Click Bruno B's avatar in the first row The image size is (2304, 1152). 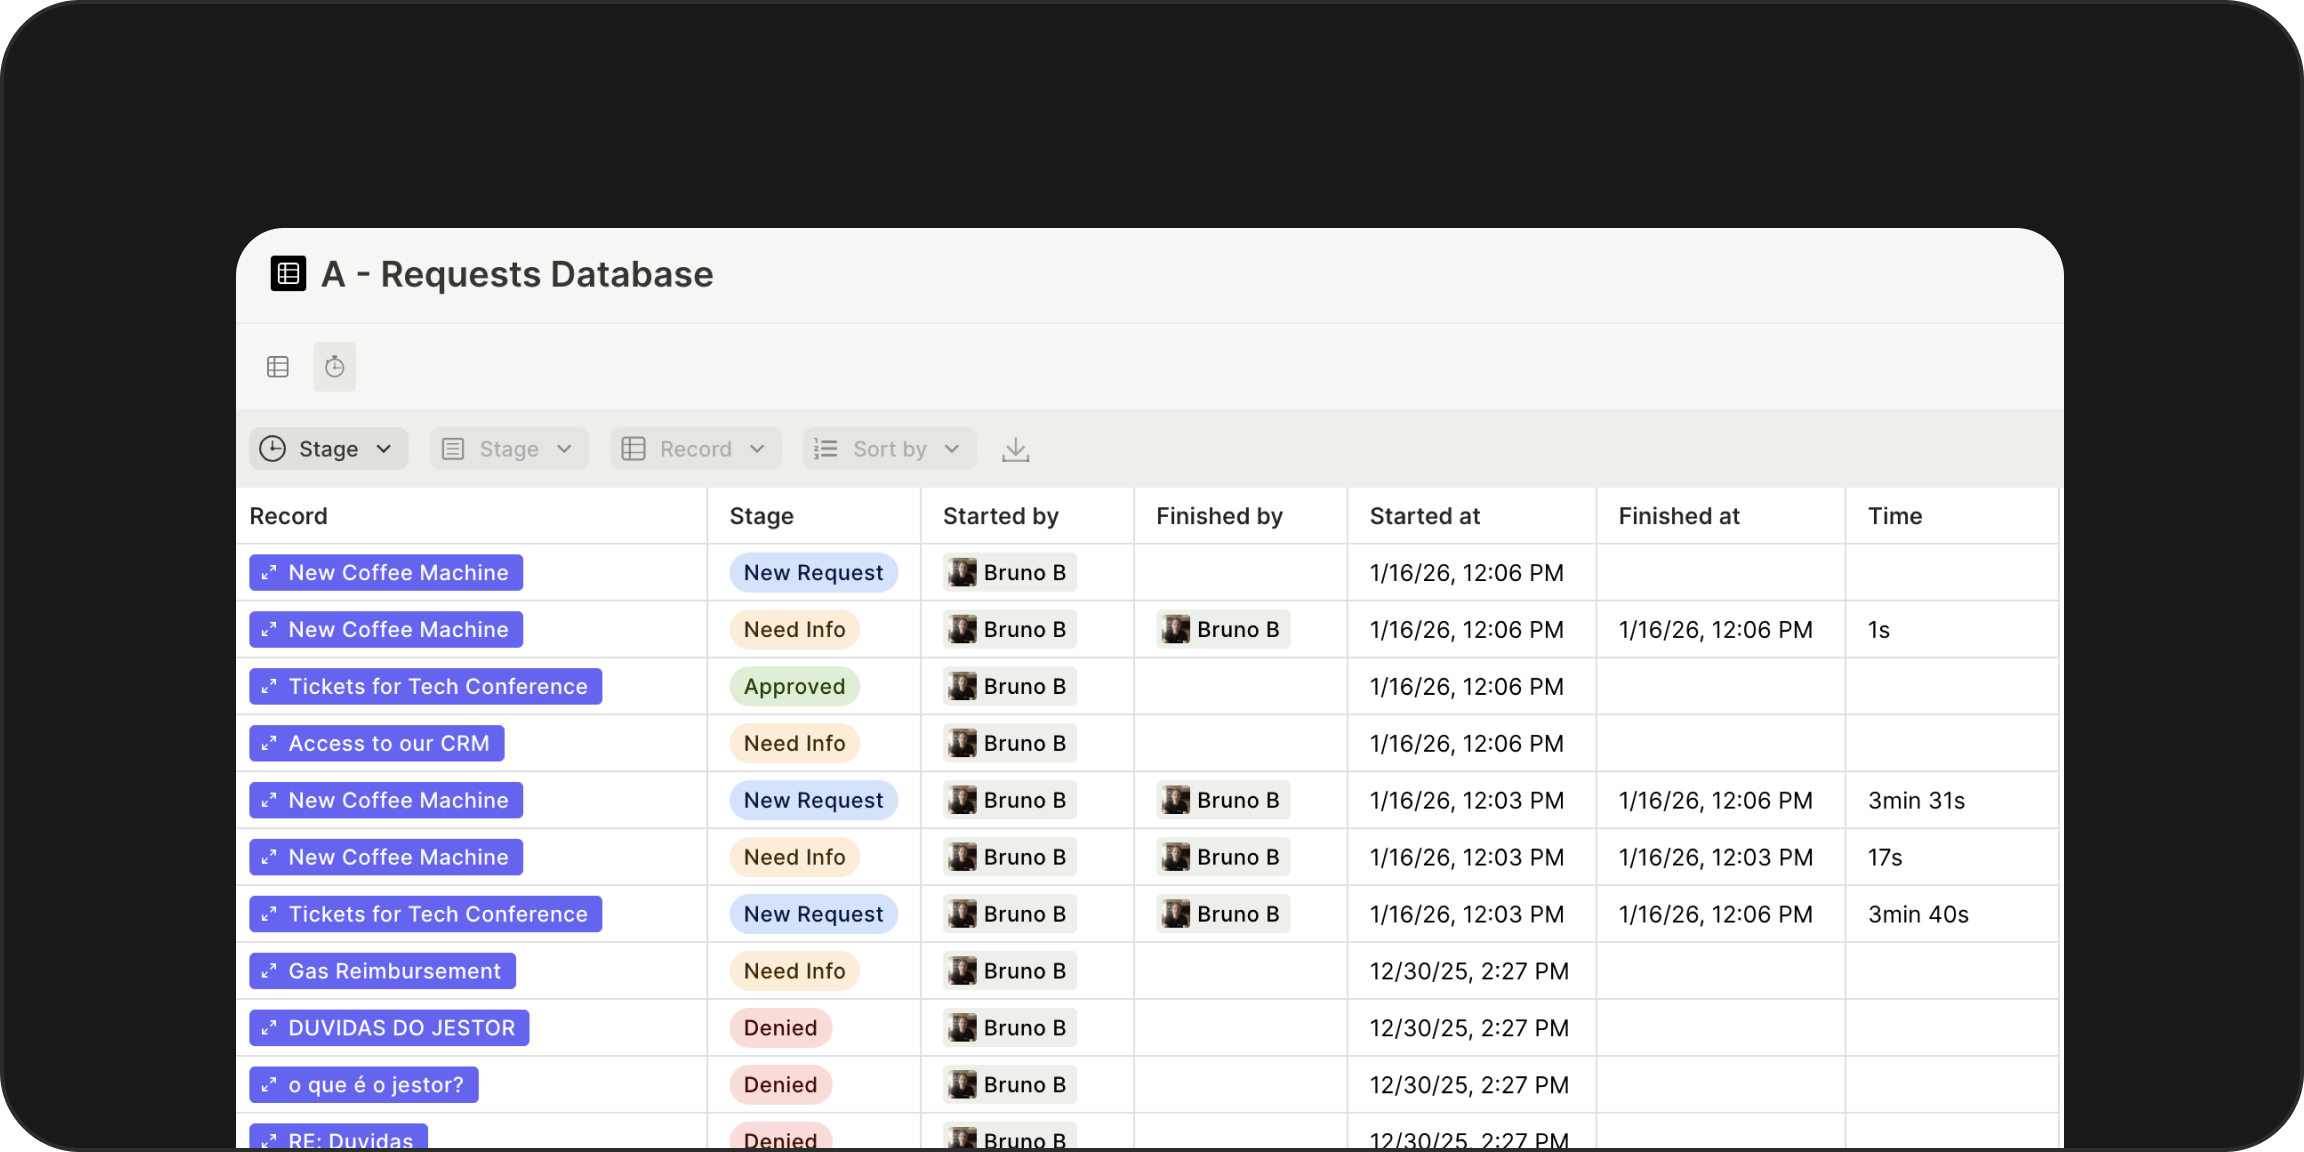pos(962,572)
